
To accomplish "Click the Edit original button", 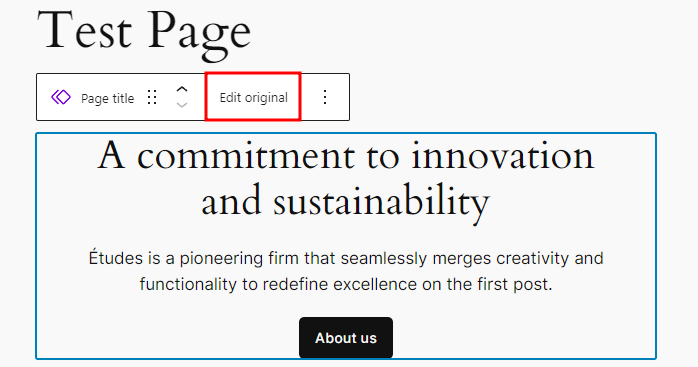I will point(253,97).
